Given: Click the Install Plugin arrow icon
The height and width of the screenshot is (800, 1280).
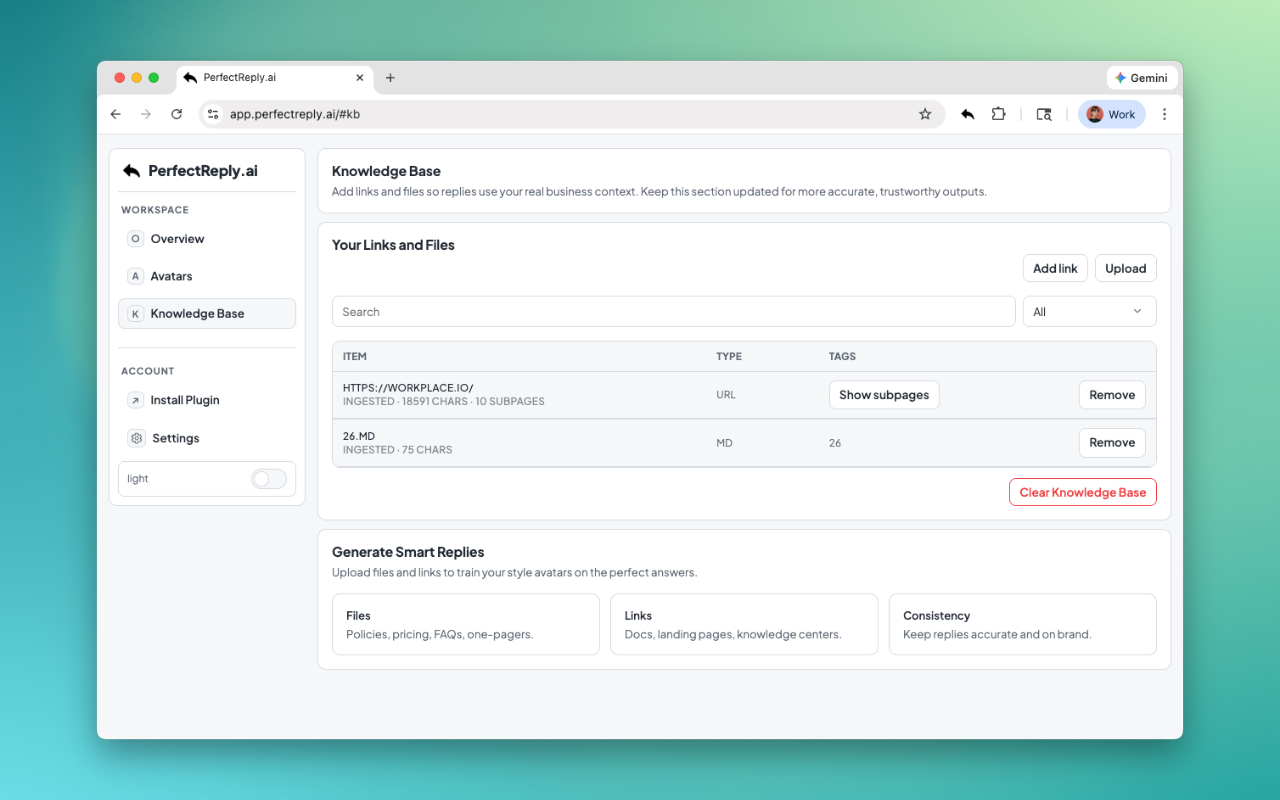Looking at the screenshot, I should [135, 400].
